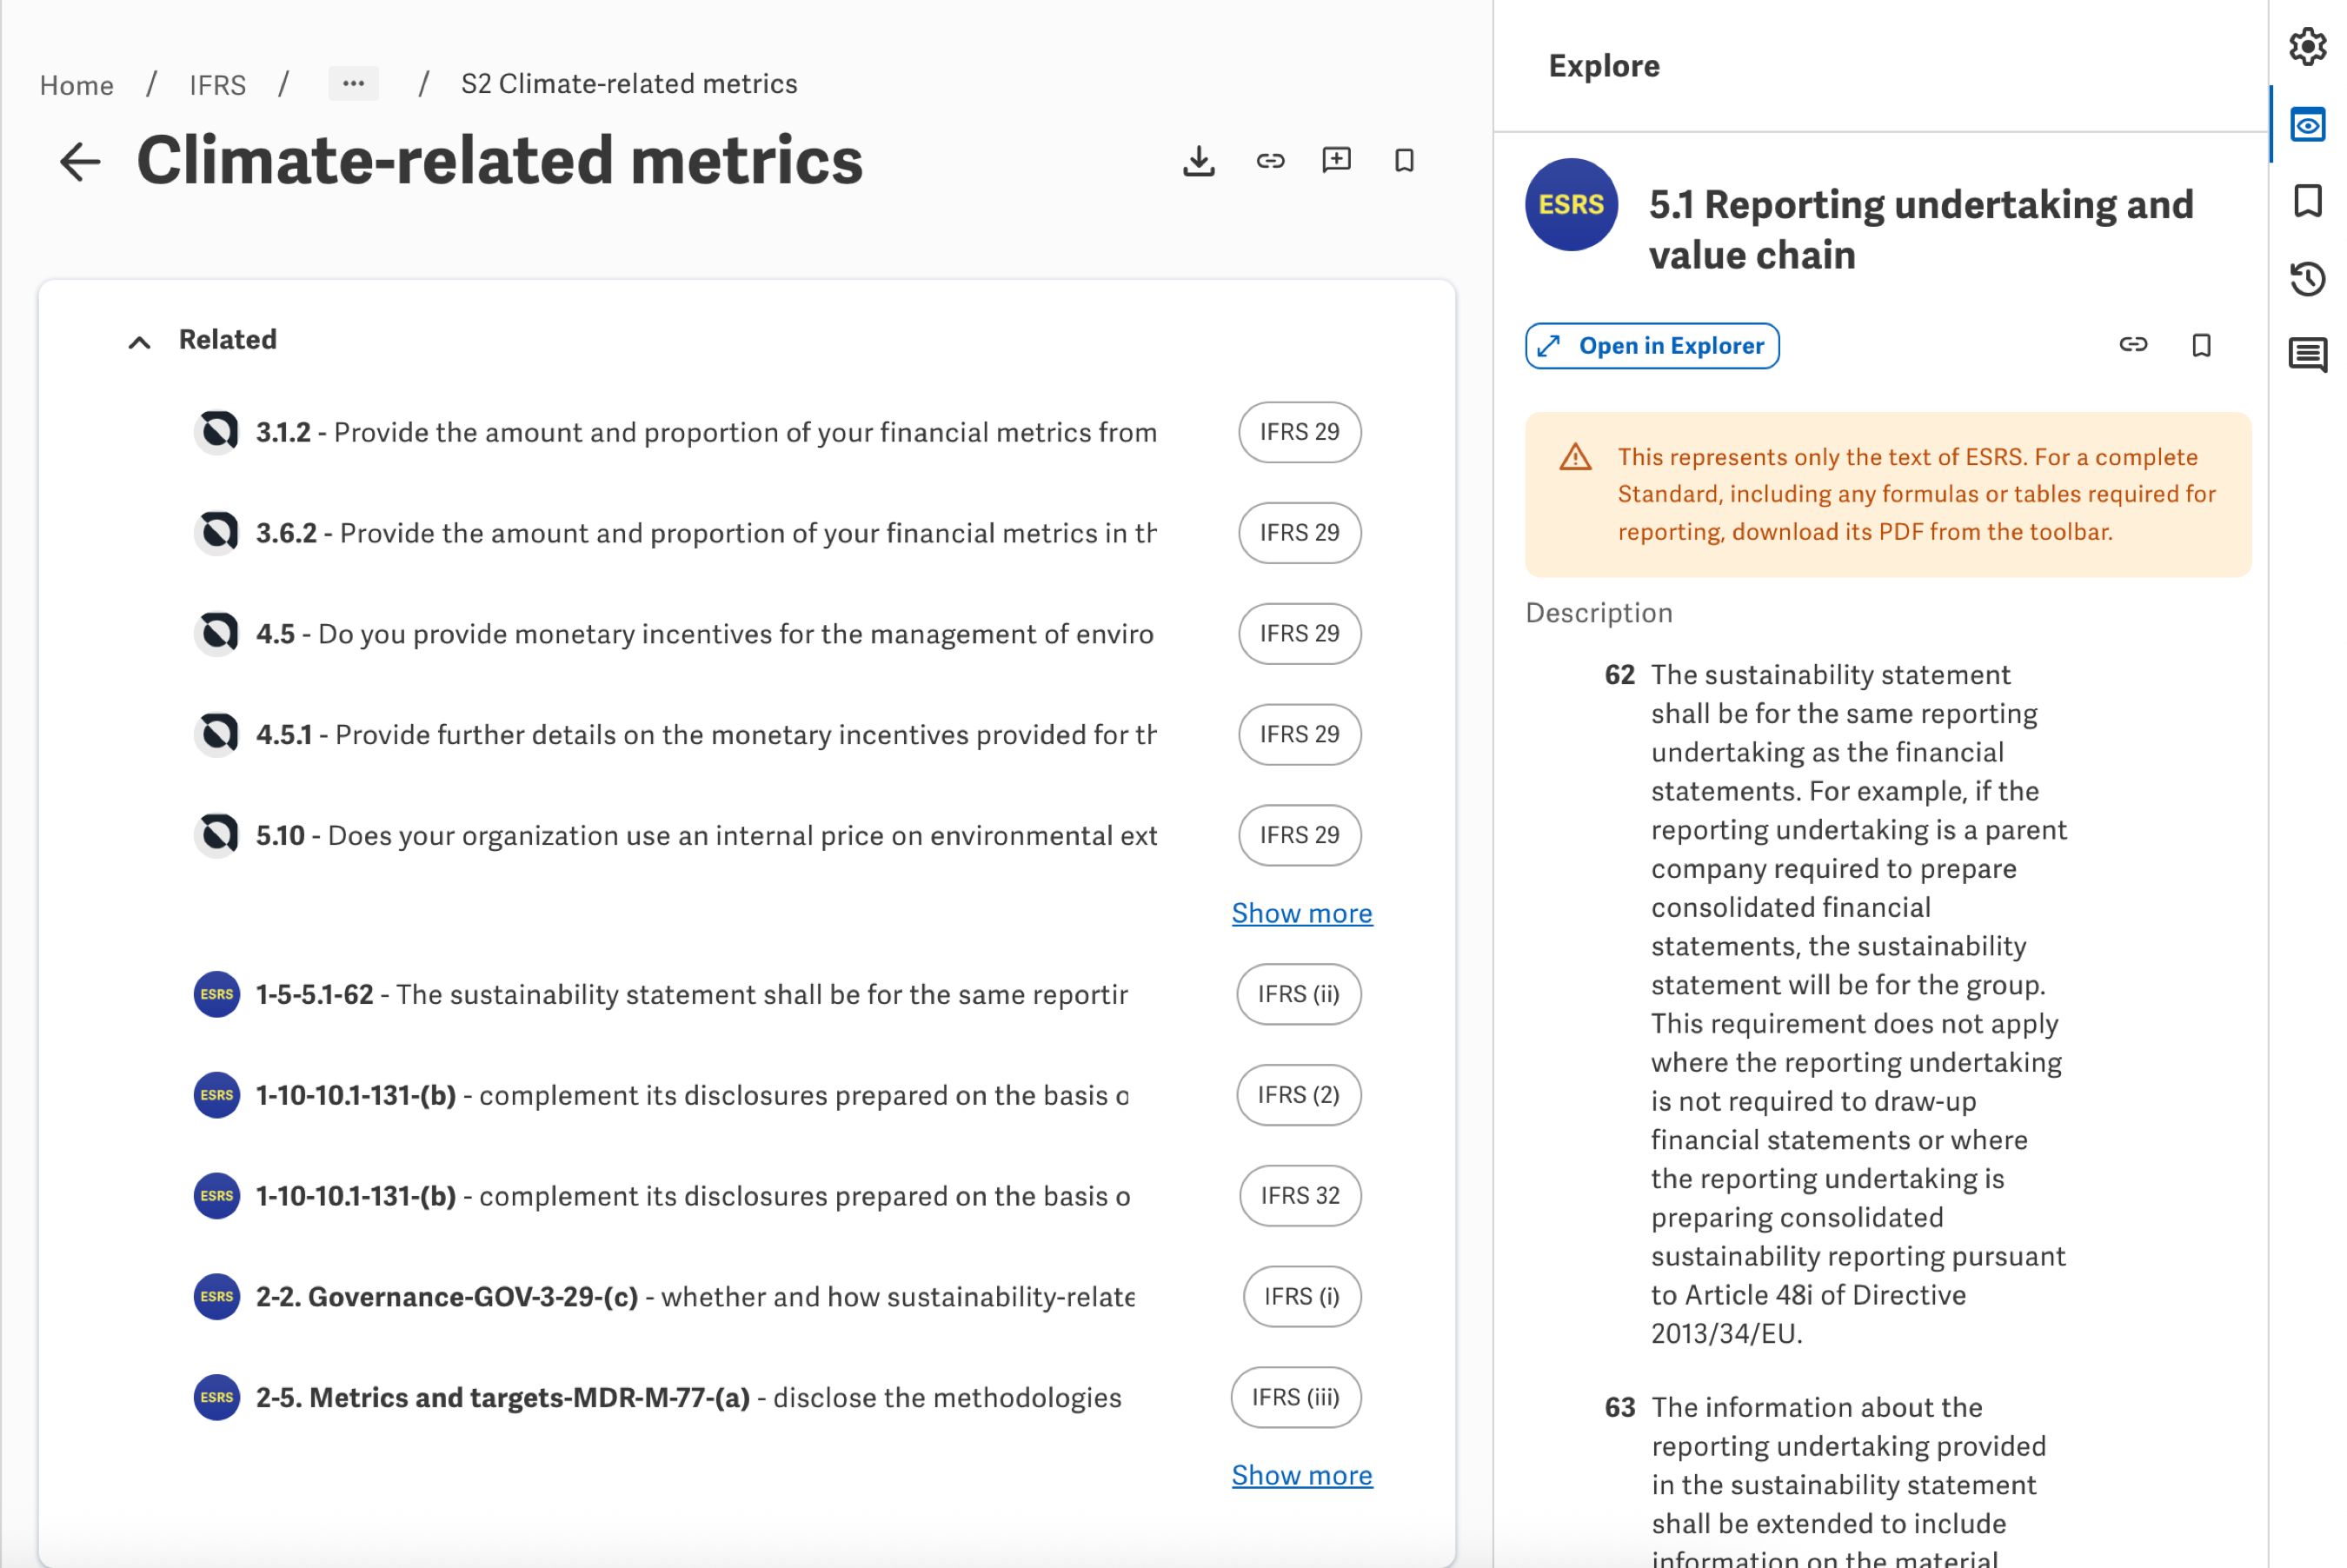
Task: Click the IFRS (i) tag
Action: coord(1301,1297)
